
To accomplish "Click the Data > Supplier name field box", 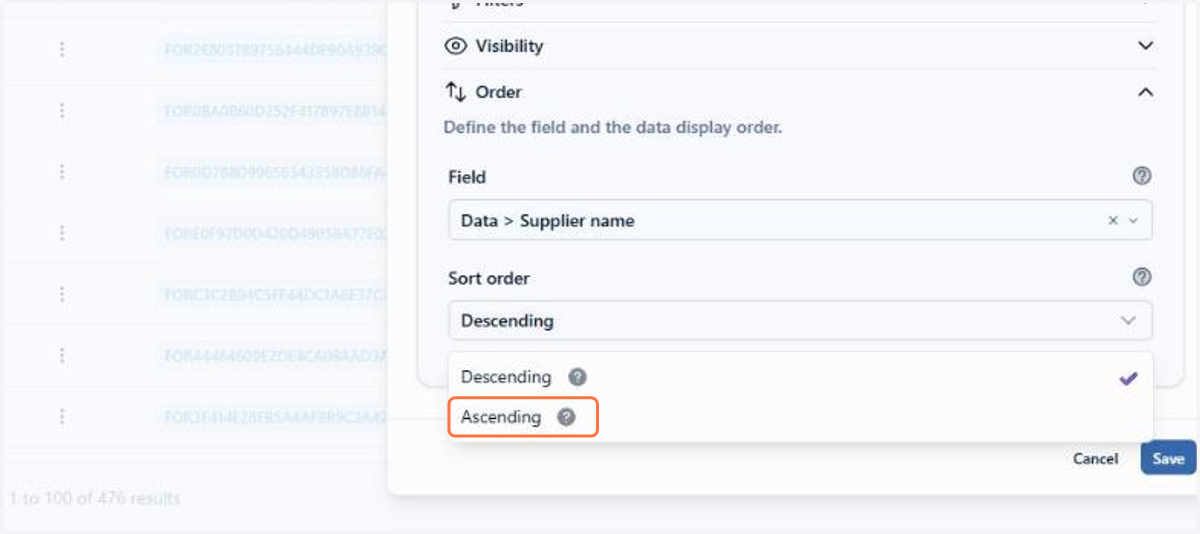I will coord(800,220).
